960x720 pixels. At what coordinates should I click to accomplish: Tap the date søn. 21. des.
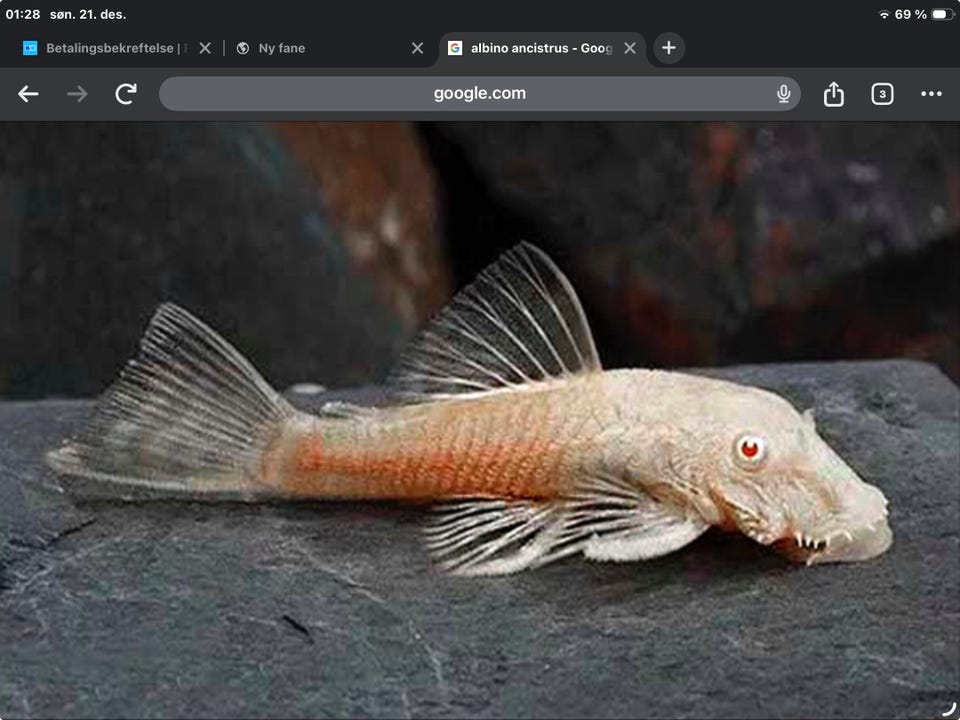point(88,14)
